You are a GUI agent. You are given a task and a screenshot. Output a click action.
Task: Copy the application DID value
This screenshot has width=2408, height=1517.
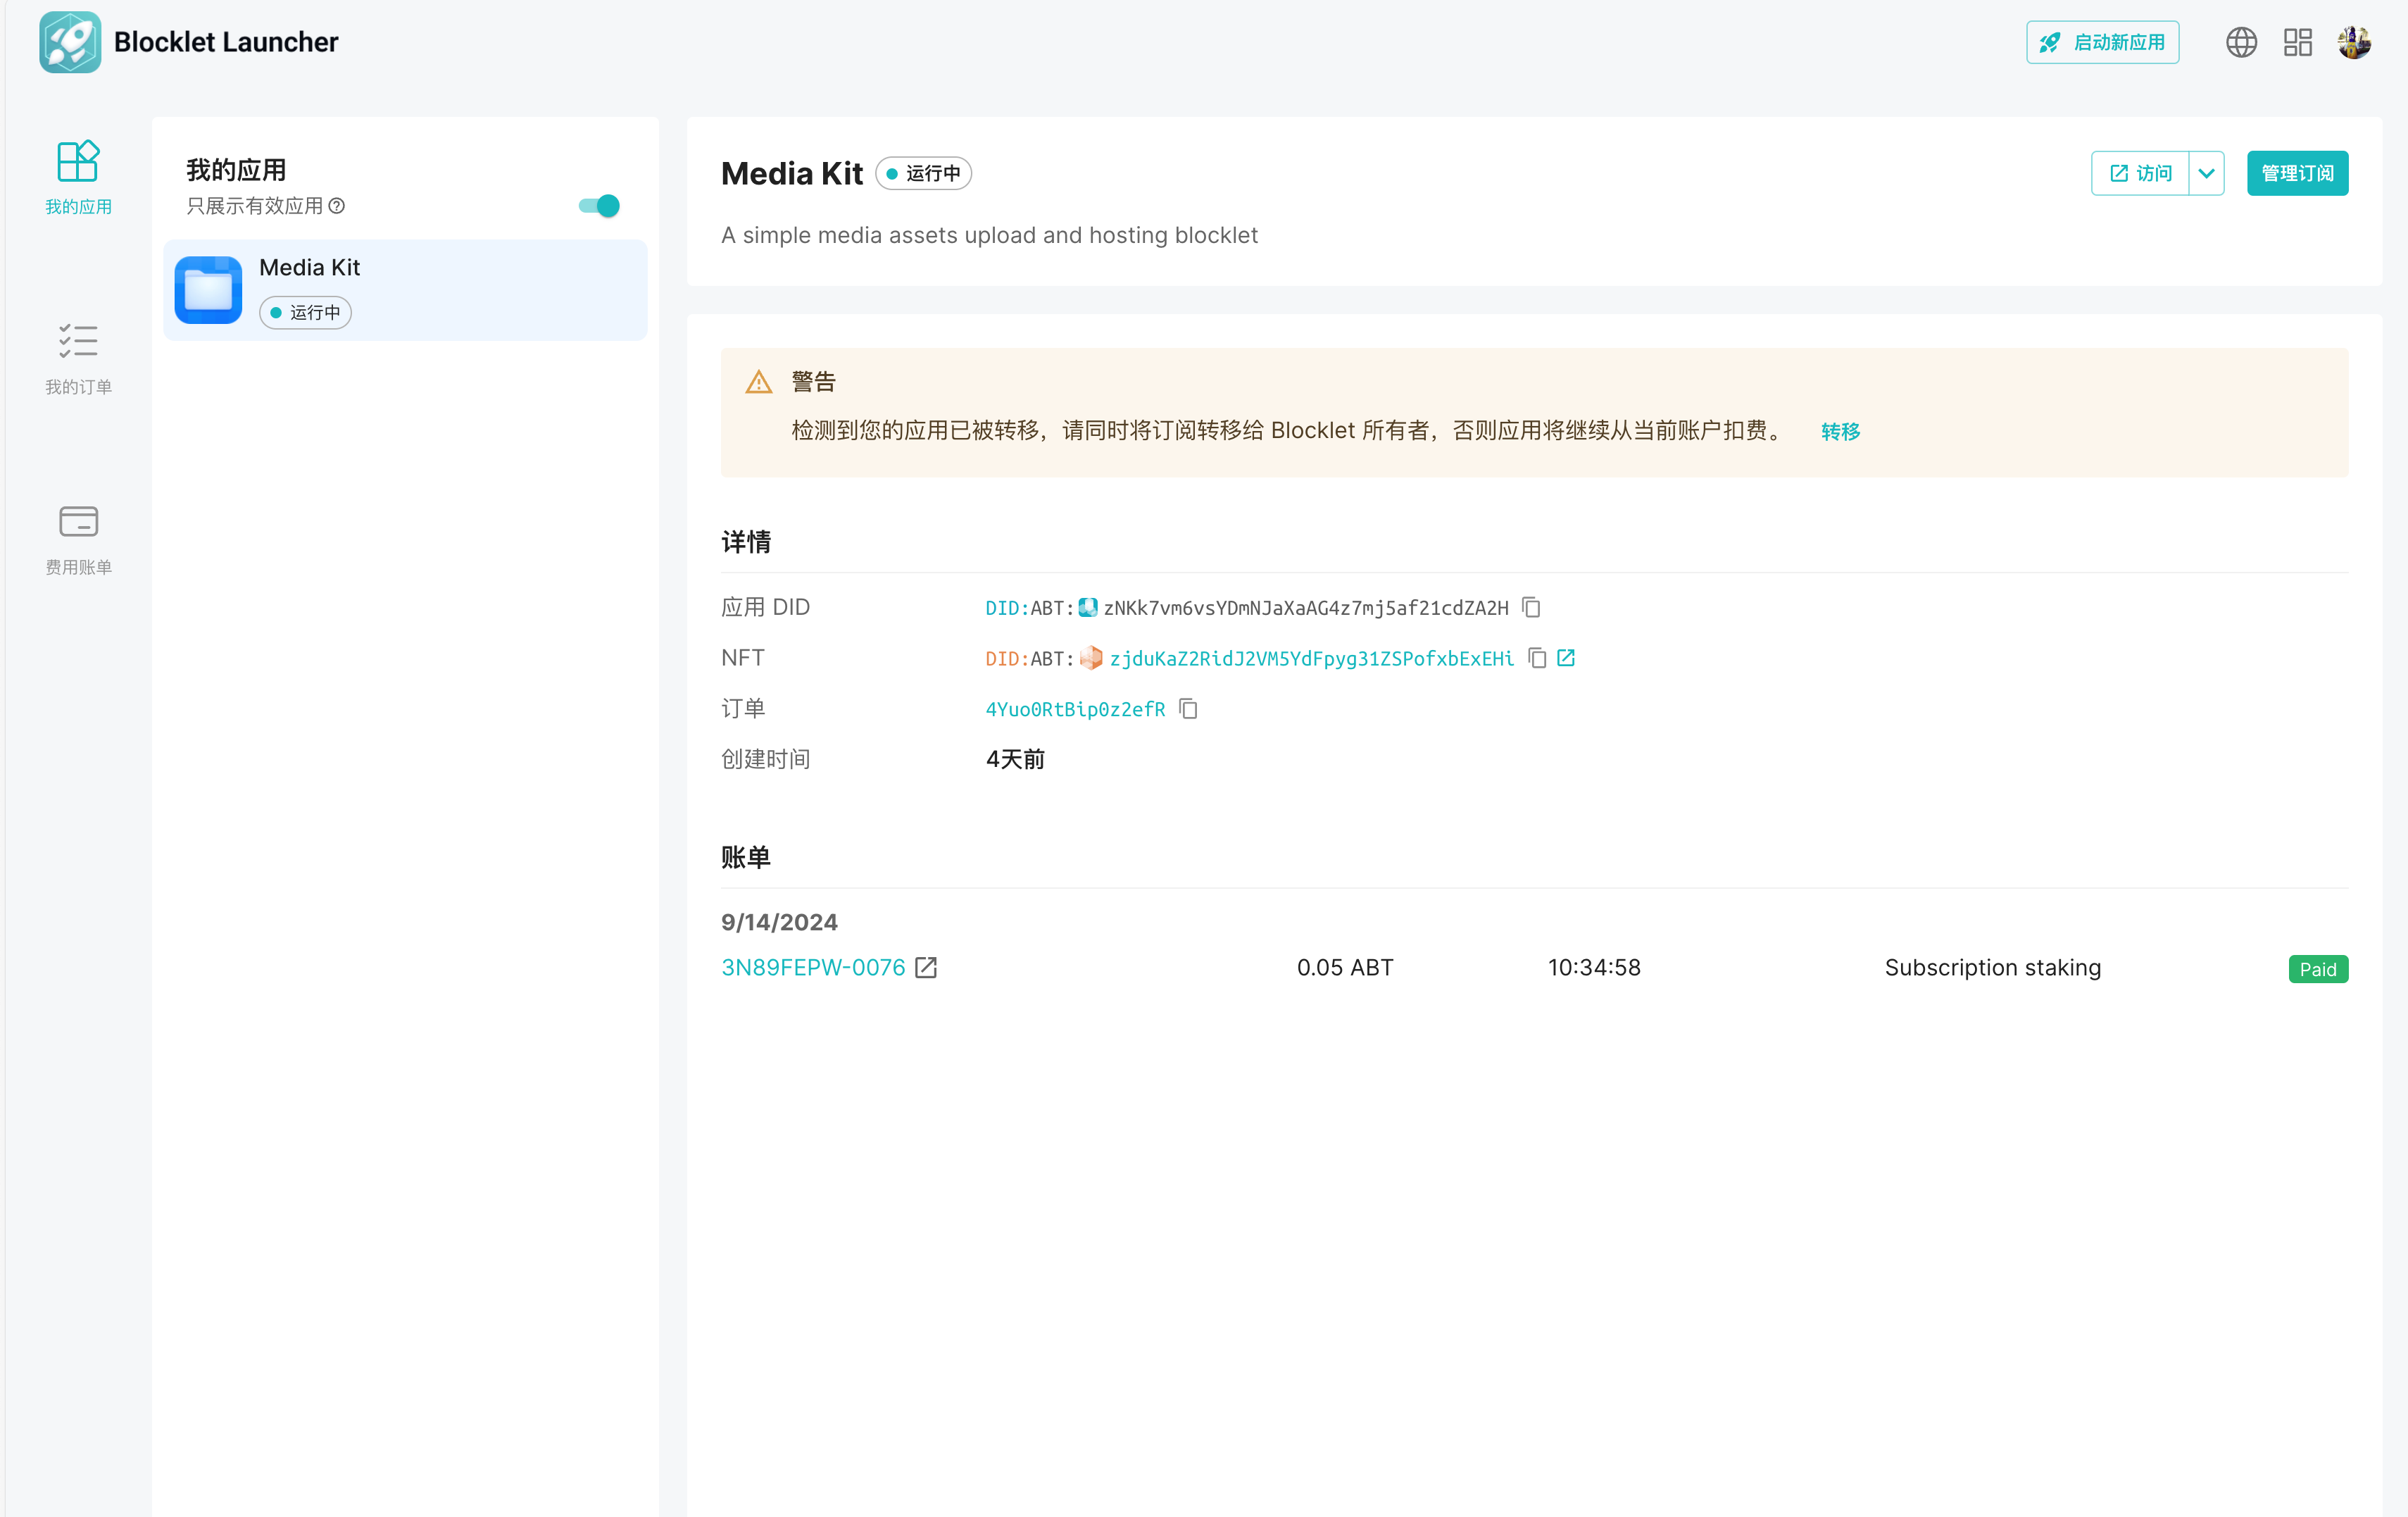coord(1531,607)
